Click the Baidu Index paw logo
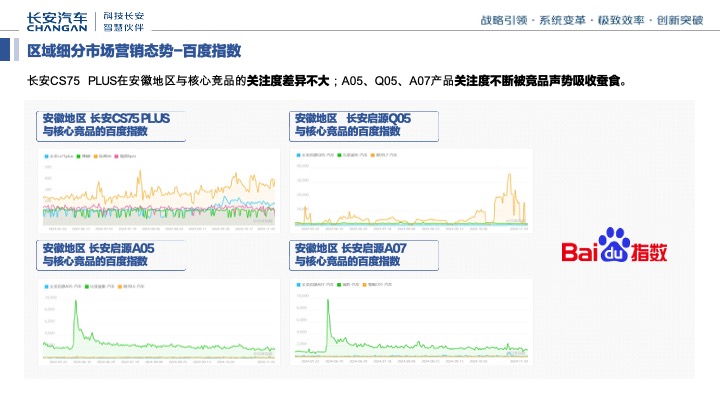Image resolution: width=720 pixels, height=405 pixels. (x=614, y=244)
